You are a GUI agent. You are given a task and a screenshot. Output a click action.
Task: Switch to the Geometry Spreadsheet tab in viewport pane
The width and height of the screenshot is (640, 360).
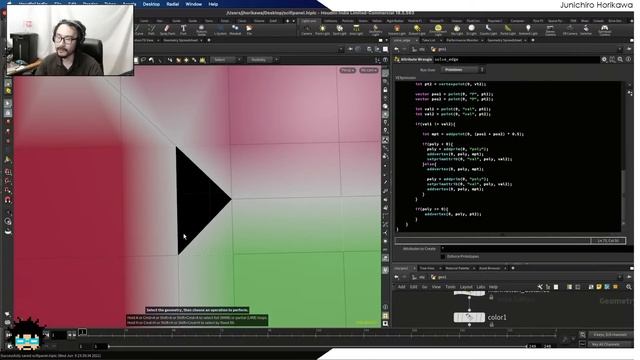click(x=180, y=40)
